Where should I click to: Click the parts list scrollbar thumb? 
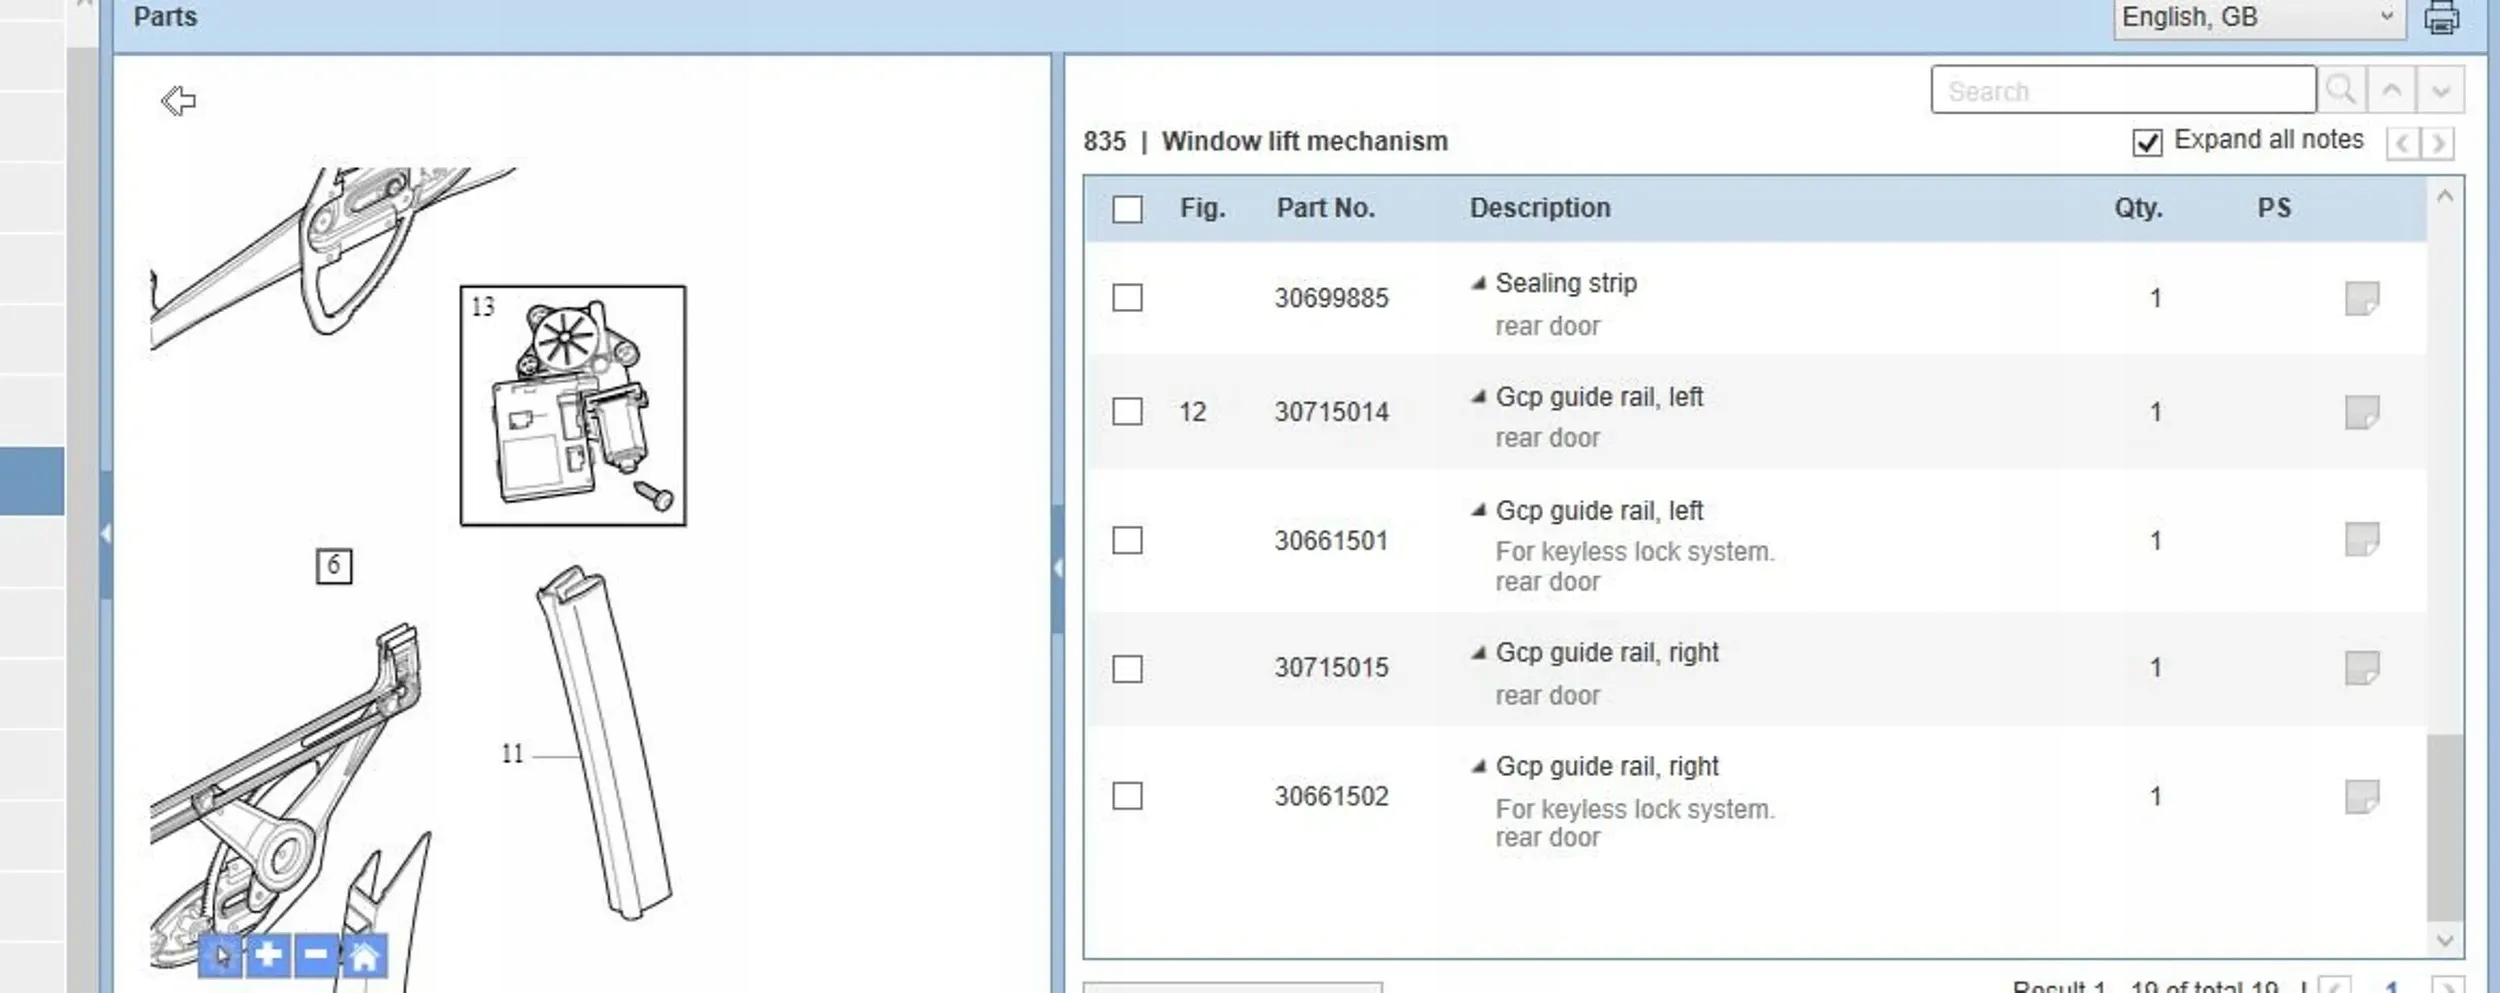2444,827
